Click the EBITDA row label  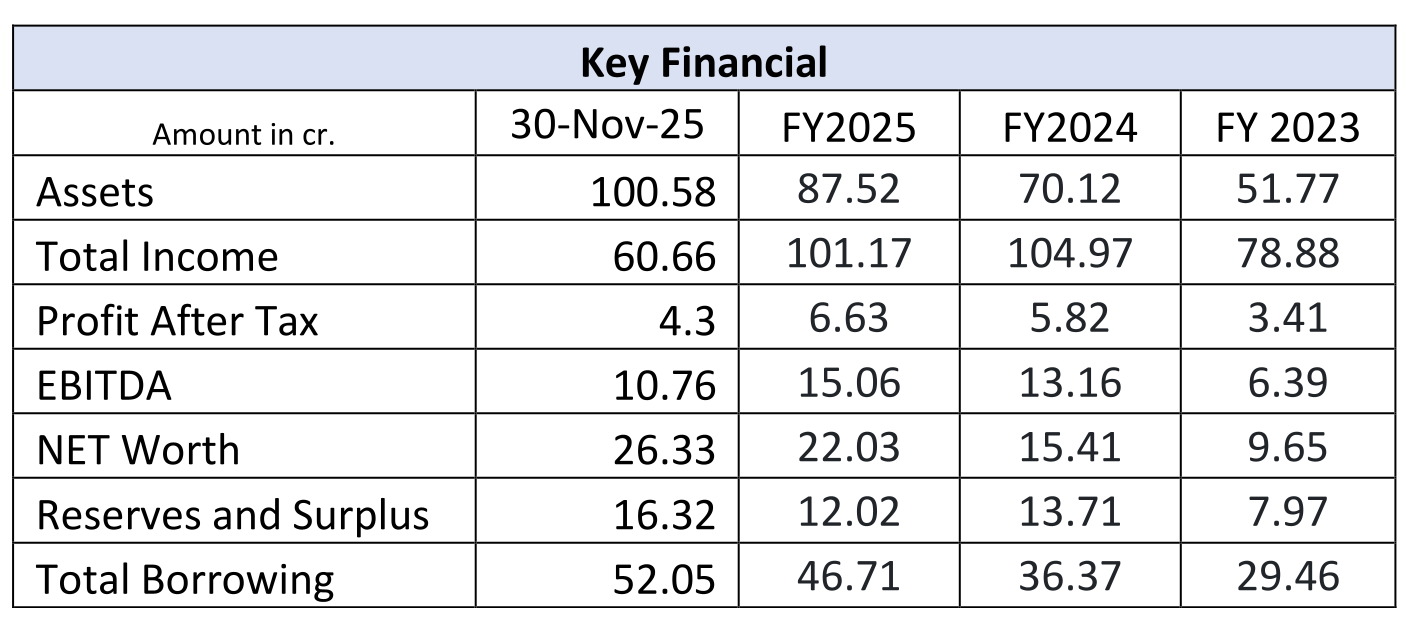point(104,386)
